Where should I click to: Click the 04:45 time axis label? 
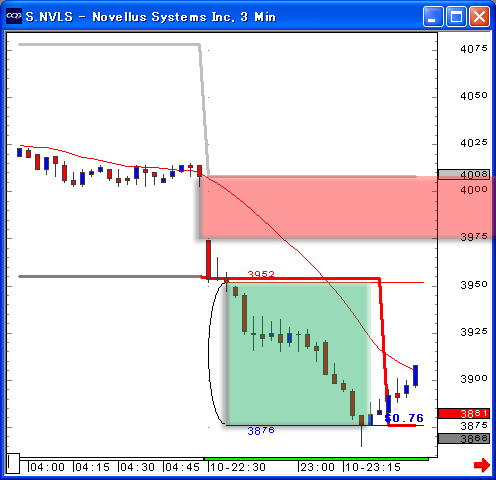point(182,467)
